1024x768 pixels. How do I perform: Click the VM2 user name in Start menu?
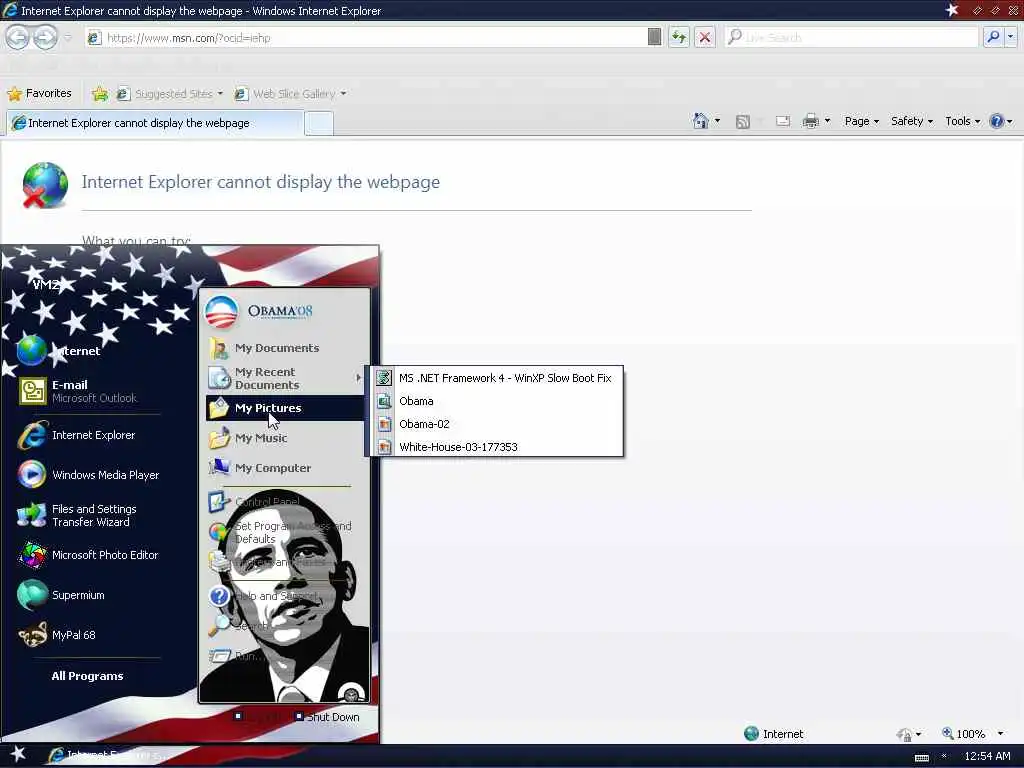click(46, 285)
